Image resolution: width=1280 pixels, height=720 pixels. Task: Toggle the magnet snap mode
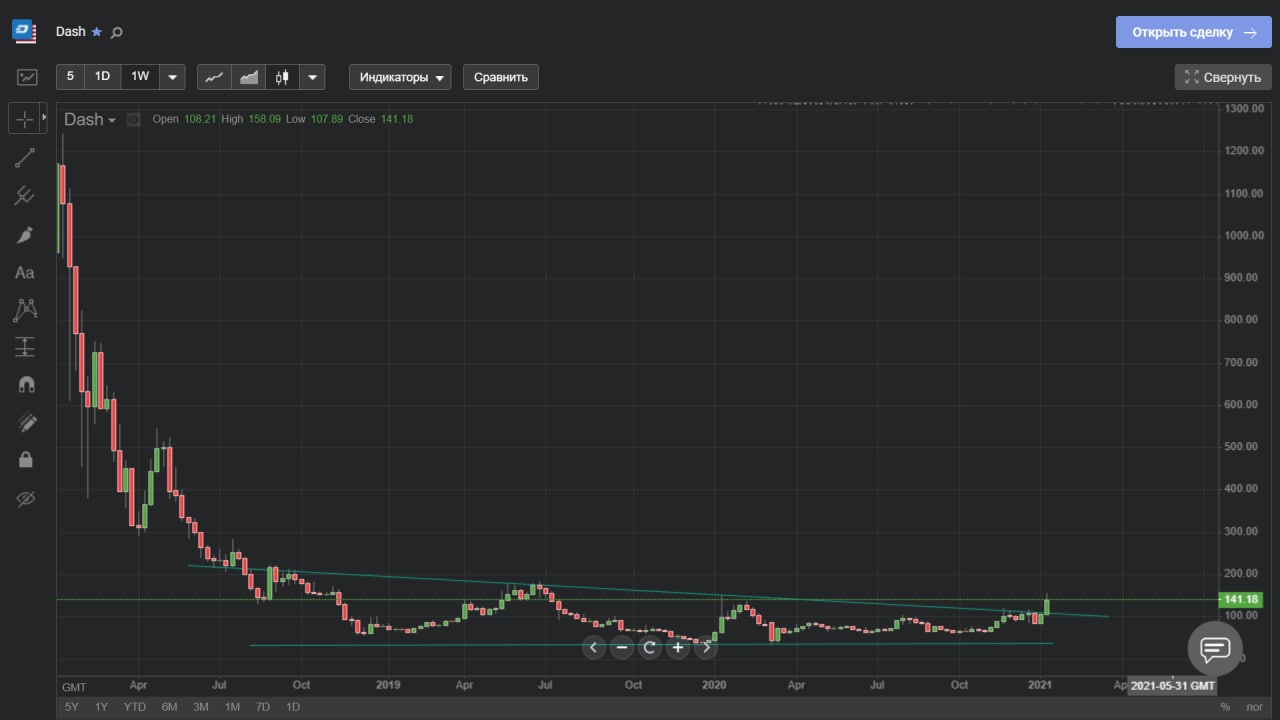(25, 385)
